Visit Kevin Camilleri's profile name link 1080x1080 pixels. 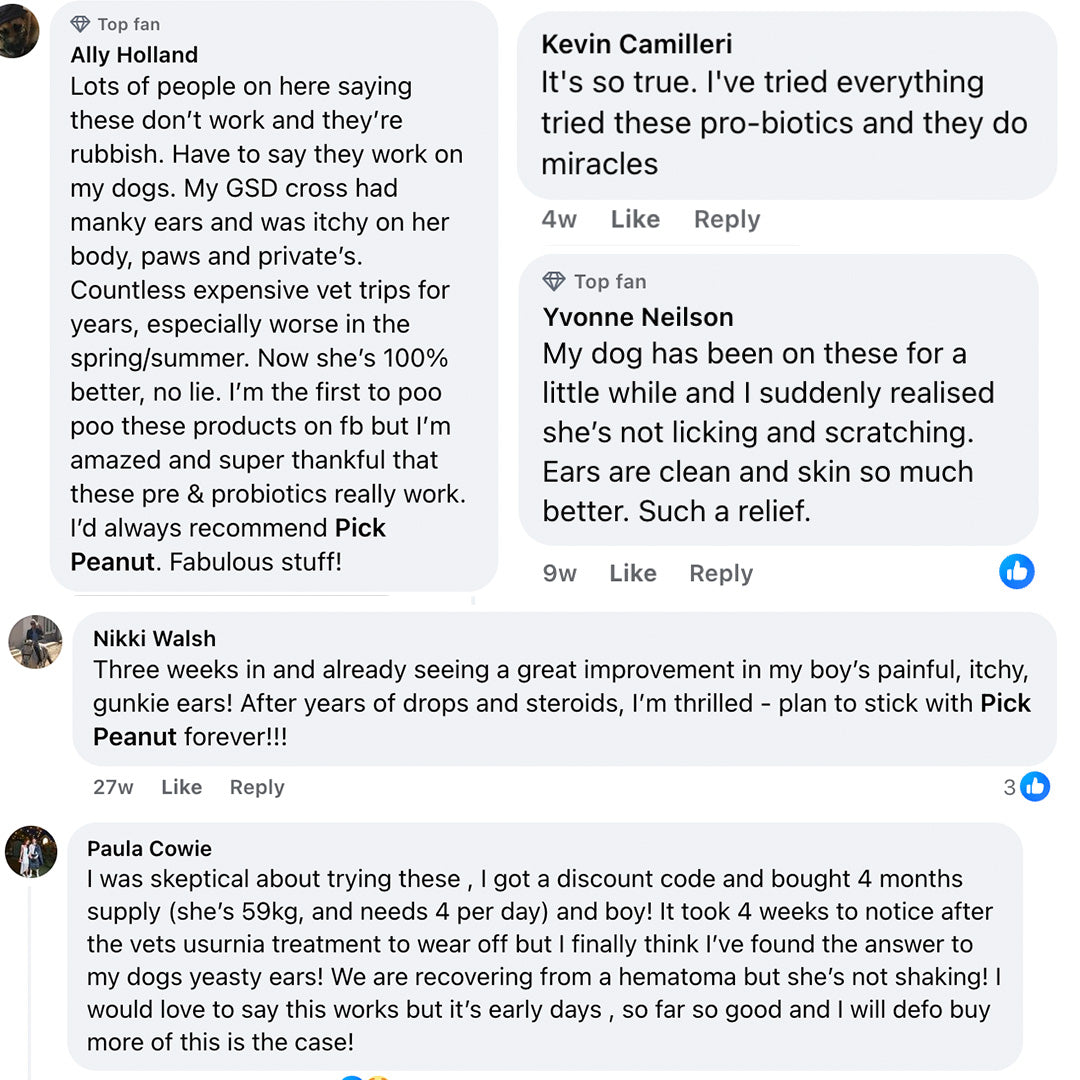[636, 44]
